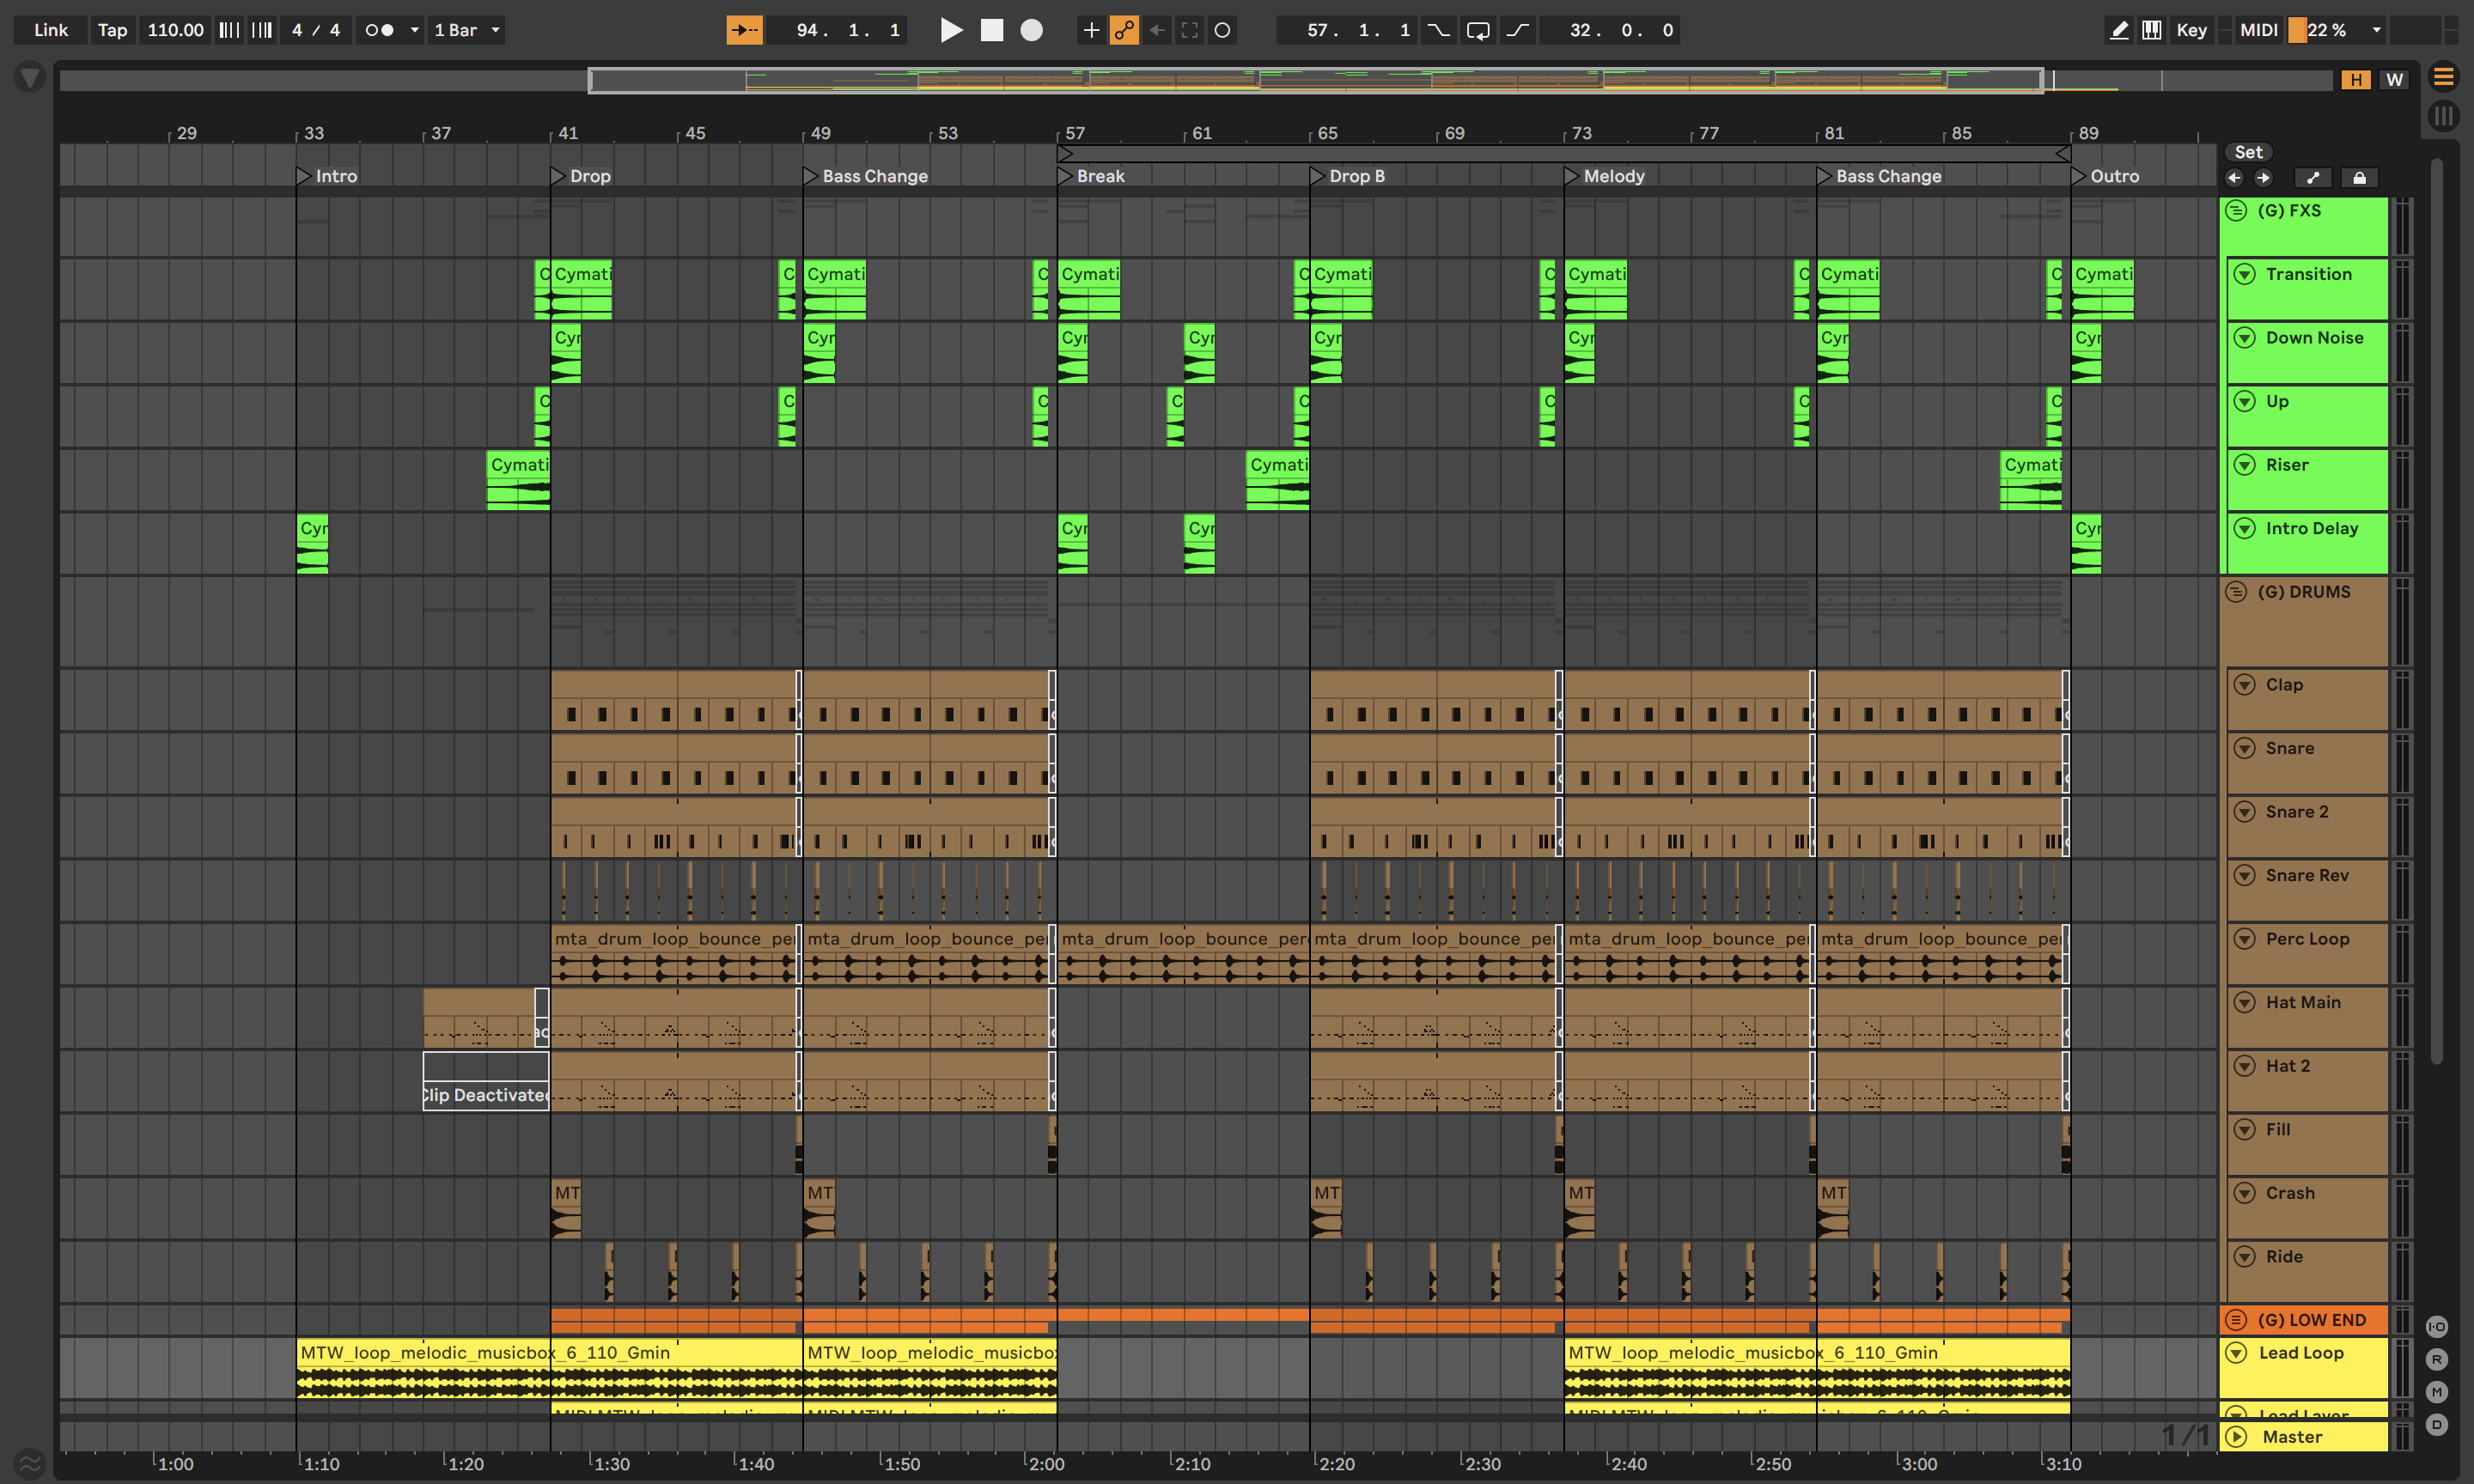The height and width of the screenshot is (1484, 2474).
Task: Lock envelopes with padlock icon
Action: 2359,178
